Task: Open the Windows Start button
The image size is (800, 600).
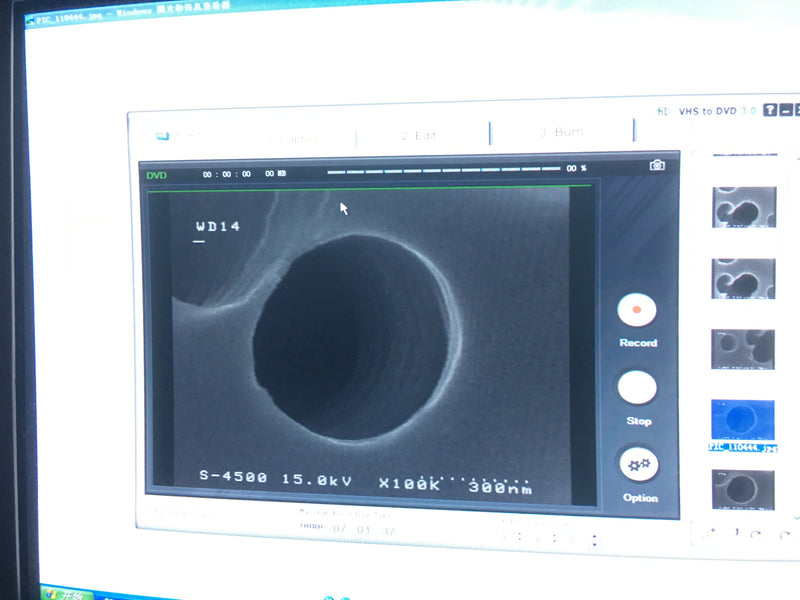Action: click(x=66, y=594)
